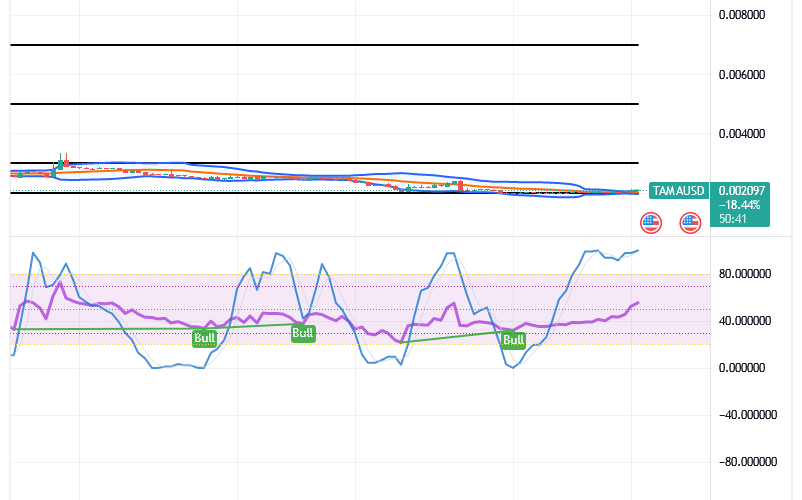Click the -18.44% change value
The height and width of the screenshot is (500, 802).
(739, 205)
